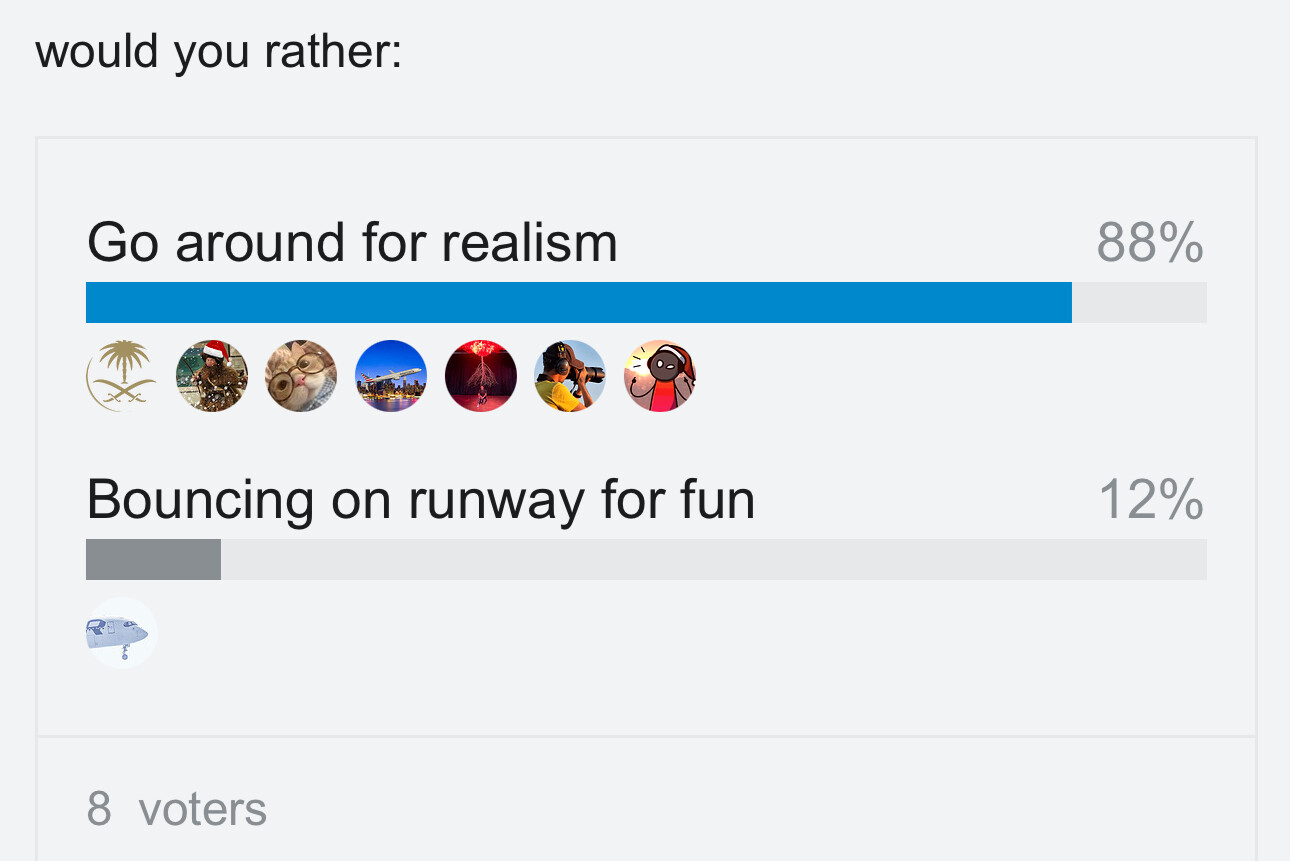Screen dimensions: 1290x861
Task: Select the cartoon character with headphones avatar
Action: tap(660, 376)
